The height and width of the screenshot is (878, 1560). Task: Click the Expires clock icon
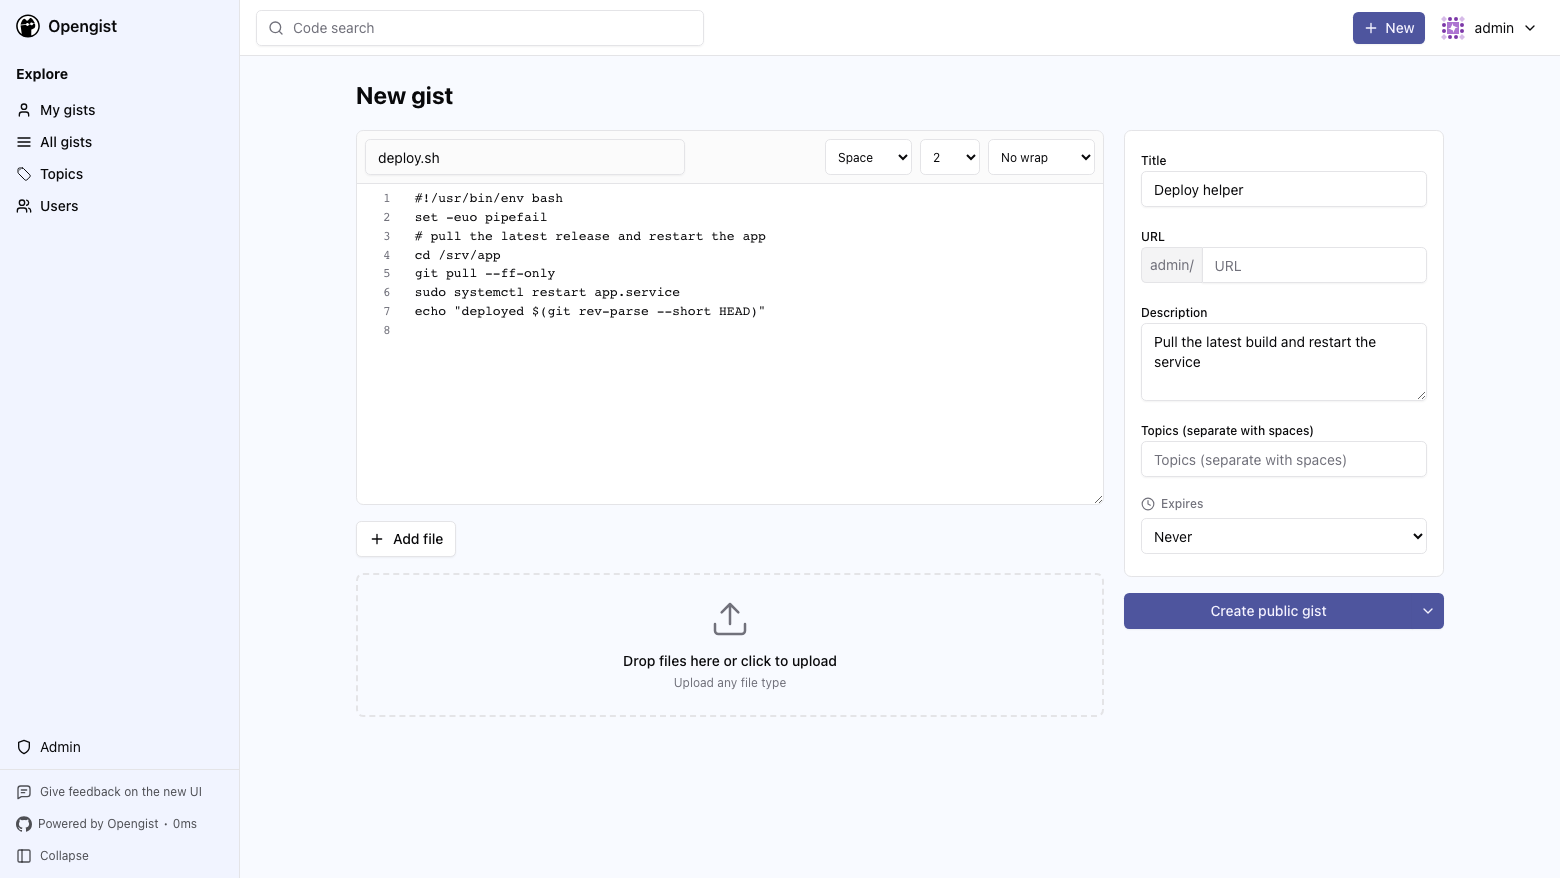pyautogui.click(x=1148, y=504)
